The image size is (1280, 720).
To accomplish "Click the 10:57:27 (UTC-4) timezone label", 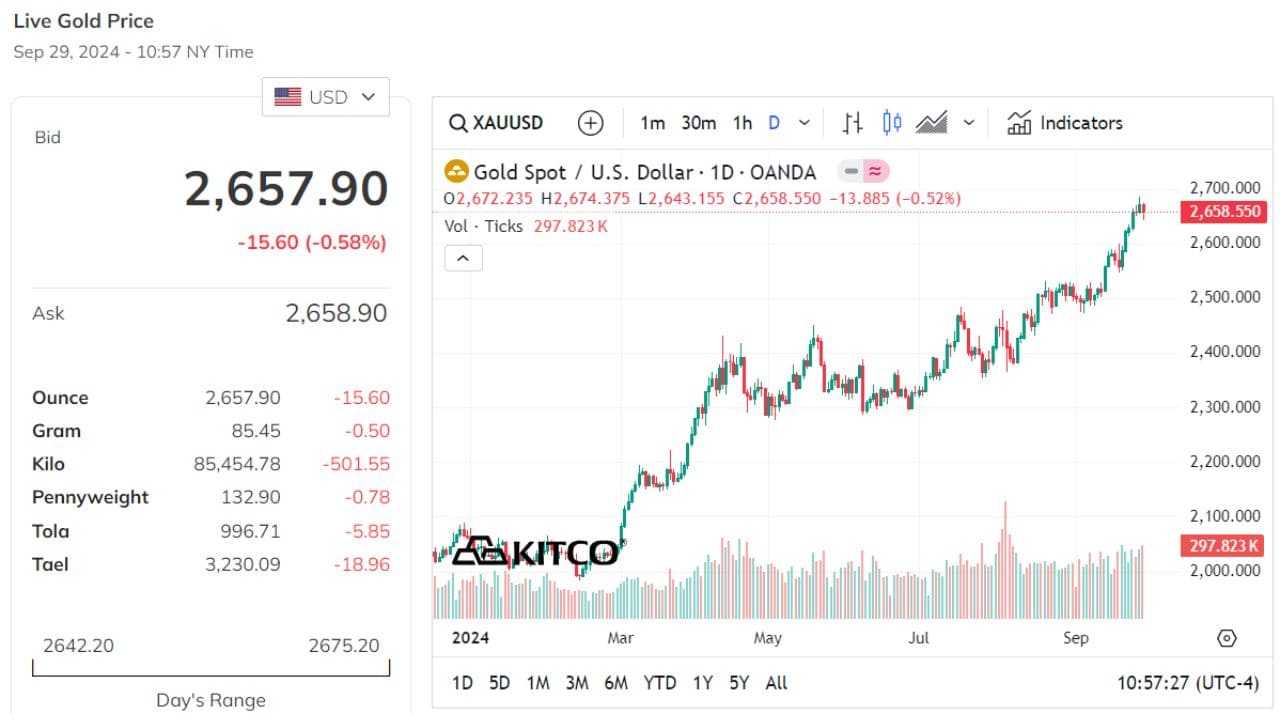I will click(x=1187, y=683).
